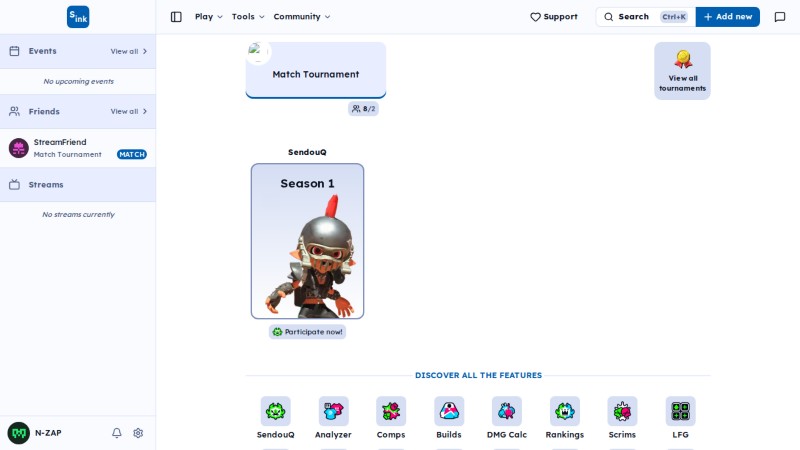The width and height of the screenshot is (800, 450).
Task: Click the N-ZAP username label
Action: [48, 433]
